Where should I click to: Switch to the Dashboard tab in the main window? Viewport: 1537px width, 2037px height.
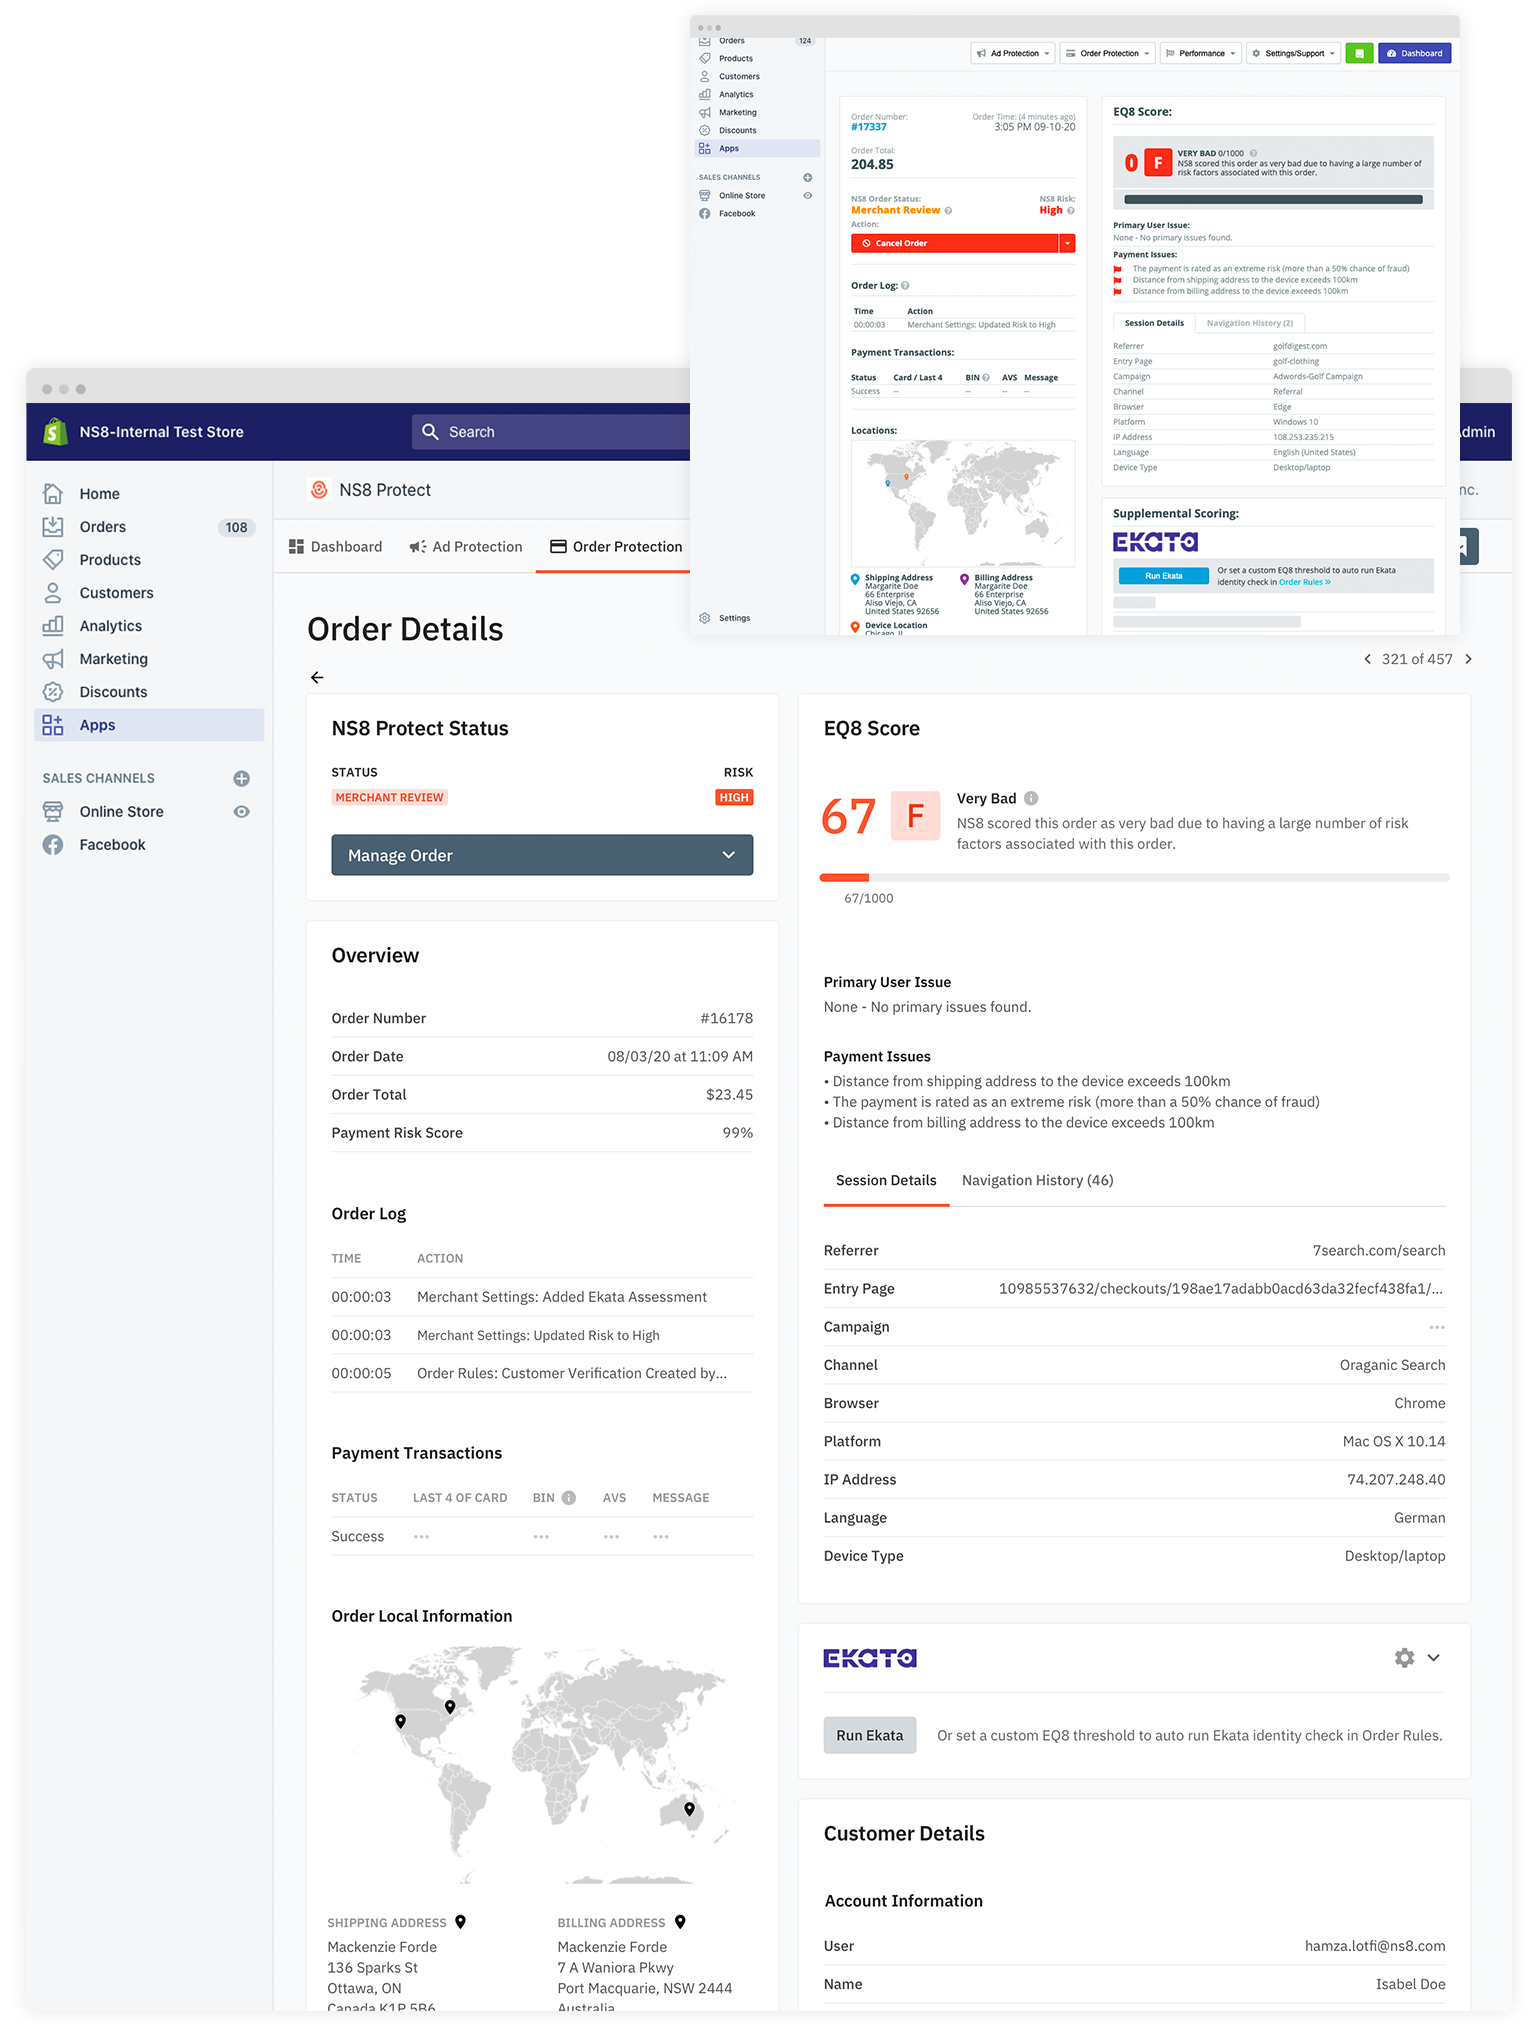(336, 547)
